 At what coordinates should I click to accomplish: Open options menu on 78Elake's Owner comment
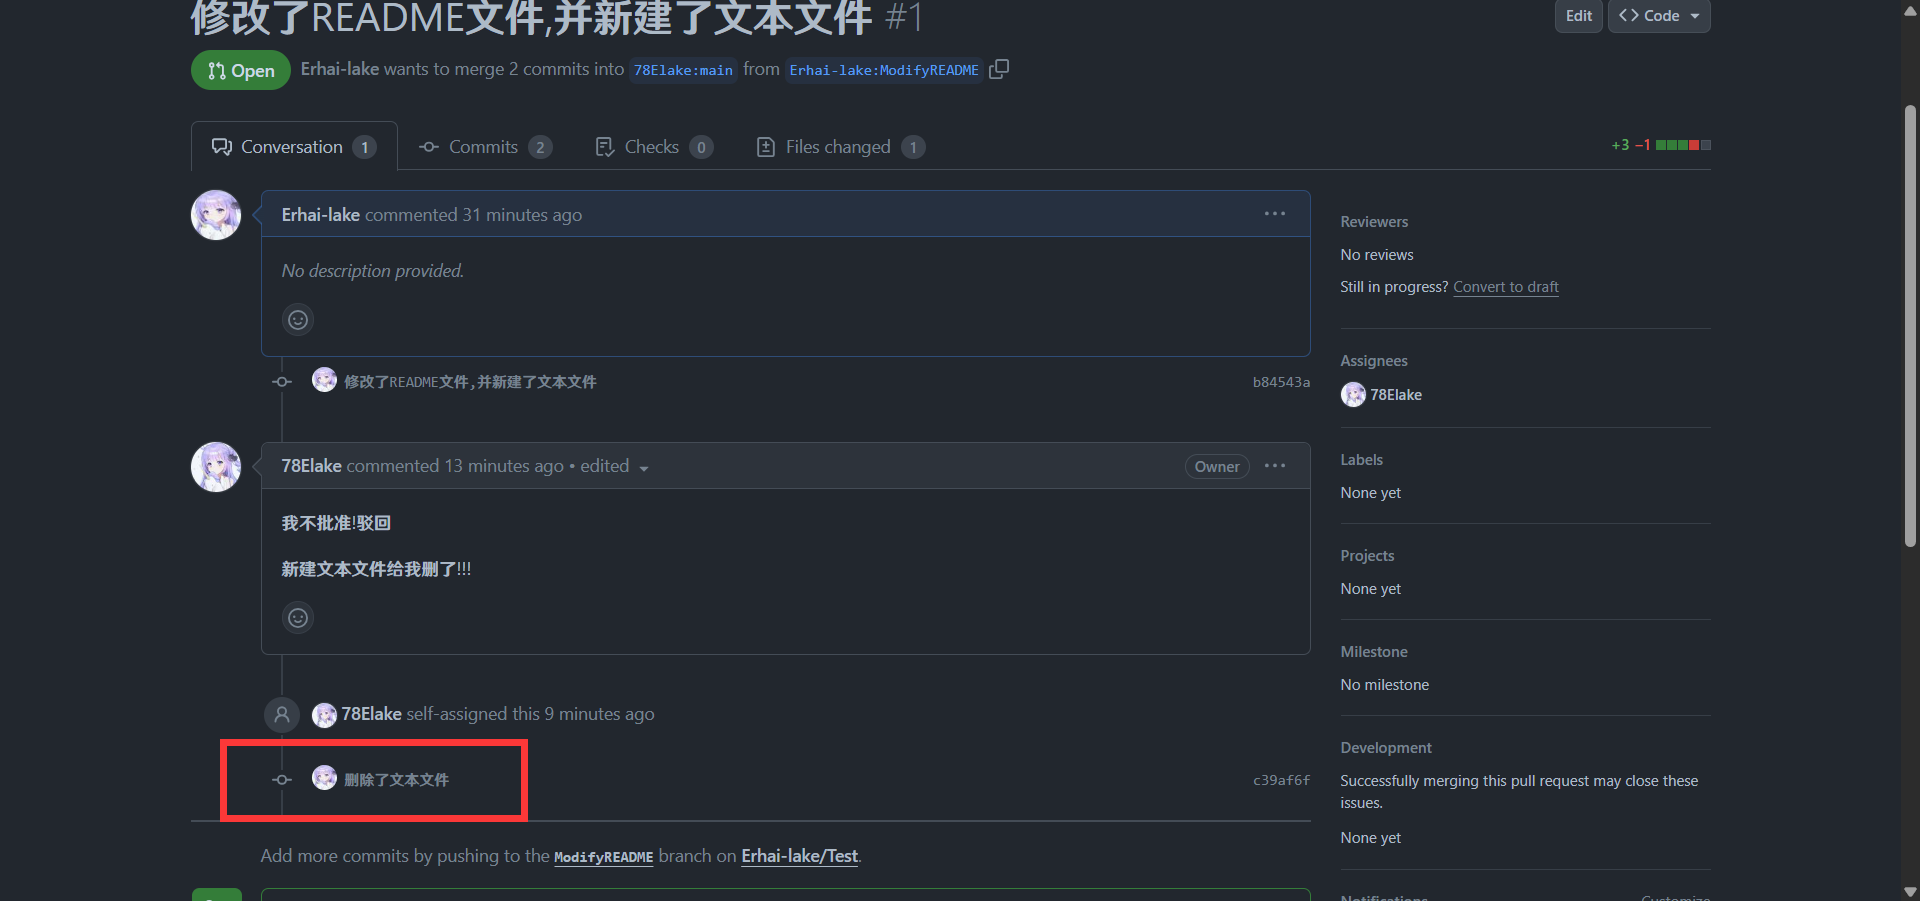(x=1274, y=466)
